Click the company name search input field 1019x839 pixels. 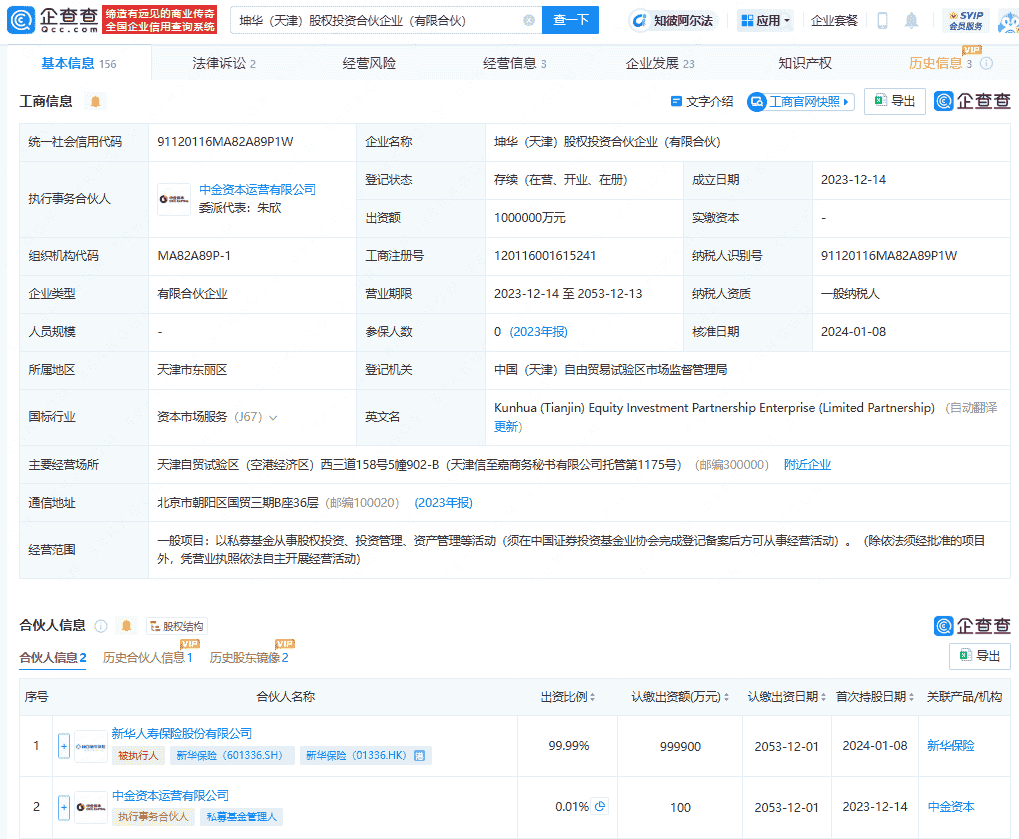(378, 20)
